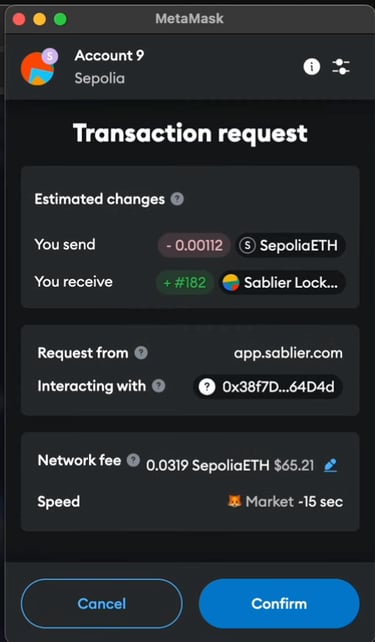375x642 pixels.
Task: Confirm the transaction request
Action: point(279,604)
